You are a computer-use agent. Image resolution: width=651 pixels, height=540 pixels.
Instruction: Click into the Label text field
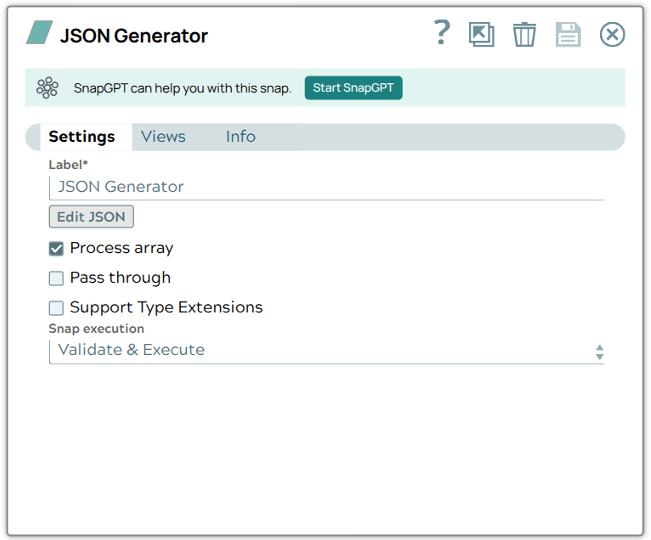pos(326,187)
